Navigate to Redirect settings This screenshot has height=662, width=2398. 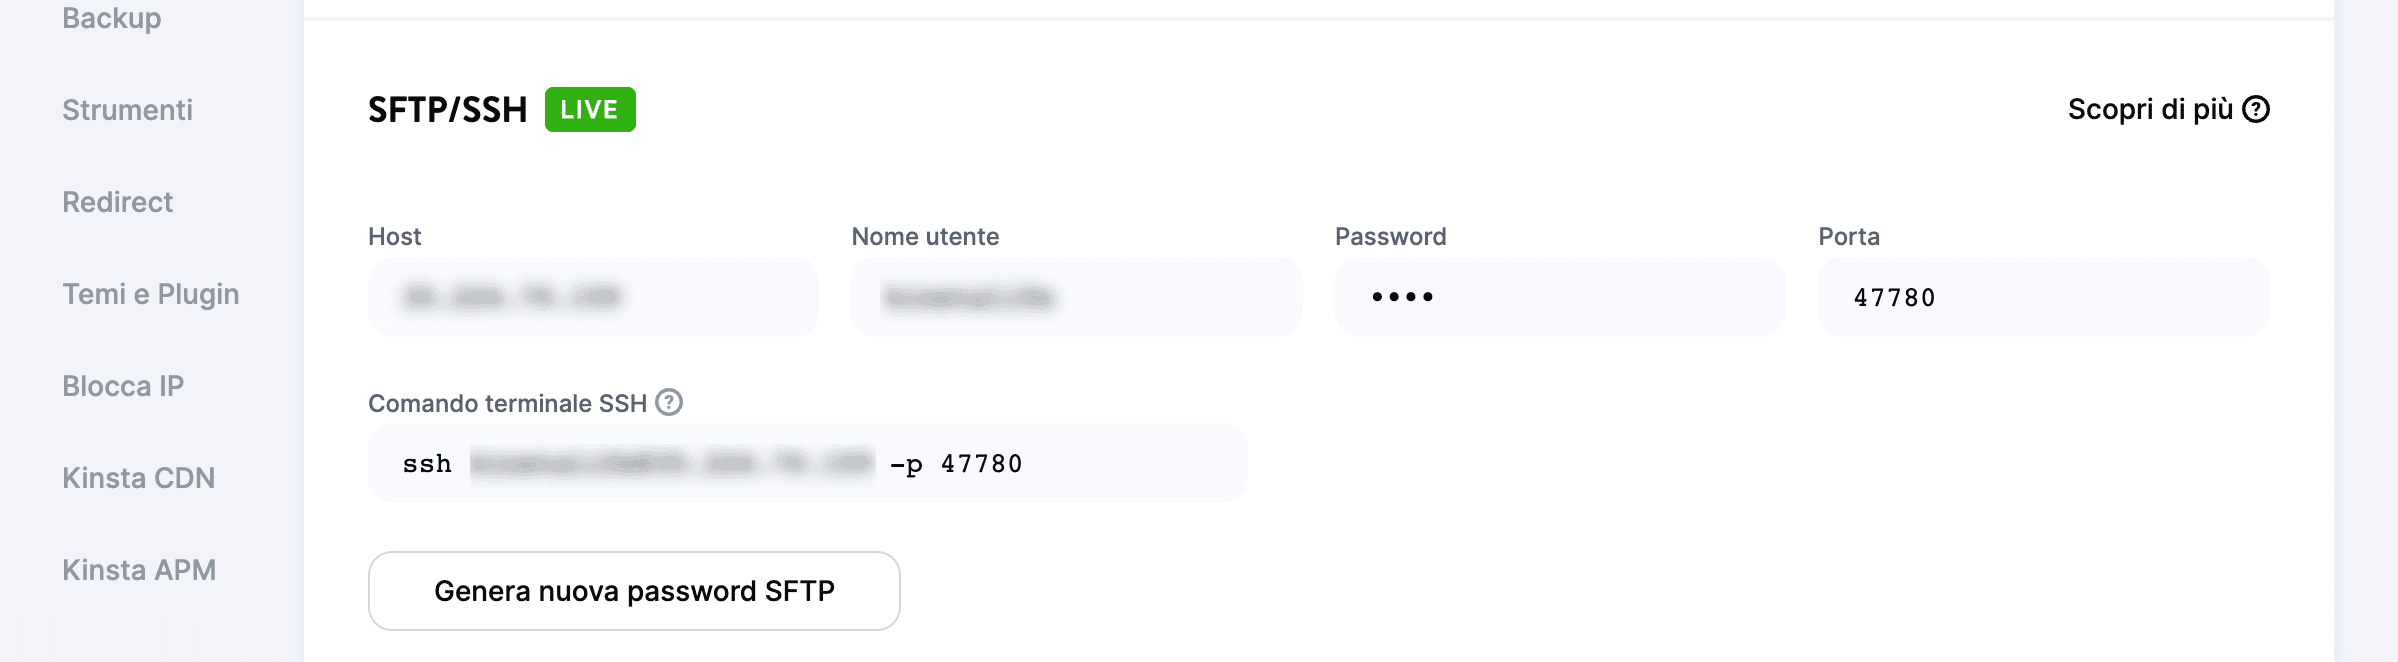tap(118, 201)
